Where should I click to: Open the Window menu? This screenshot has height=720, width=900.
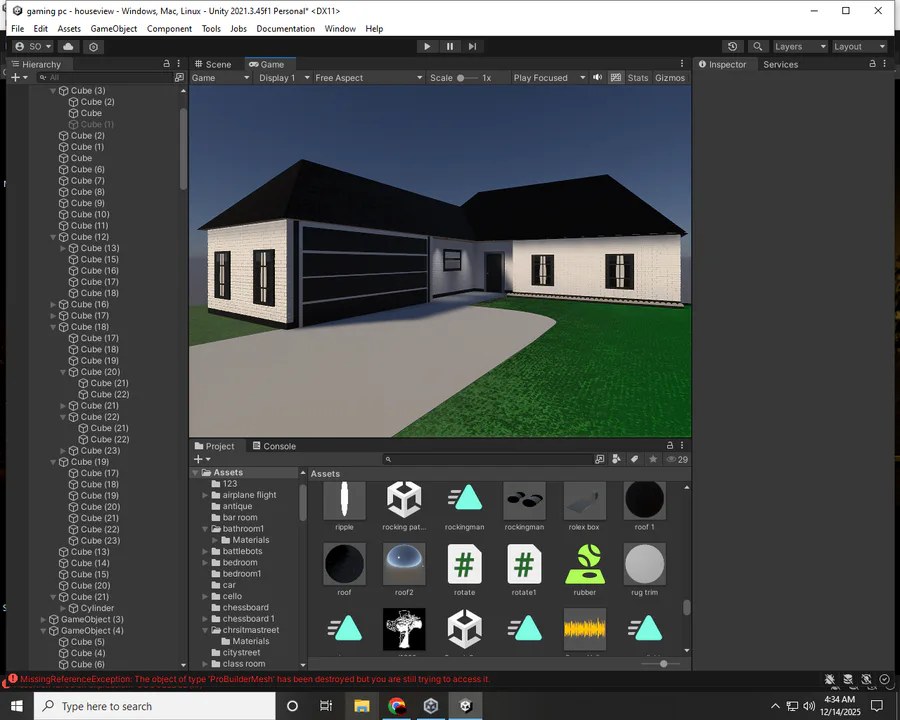click(340, 29)
